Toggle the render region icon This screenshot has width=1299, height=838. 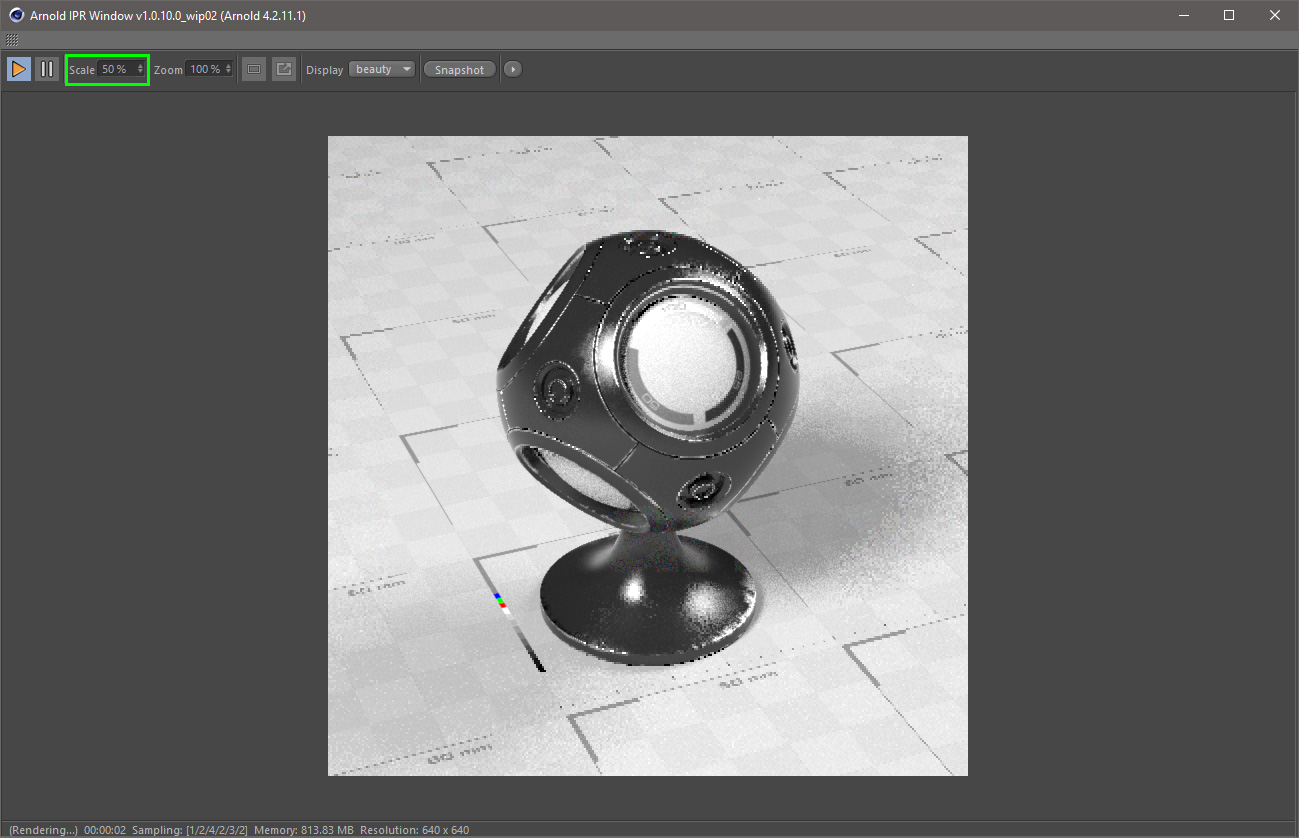pyautogui.click(x=254, y=69)
